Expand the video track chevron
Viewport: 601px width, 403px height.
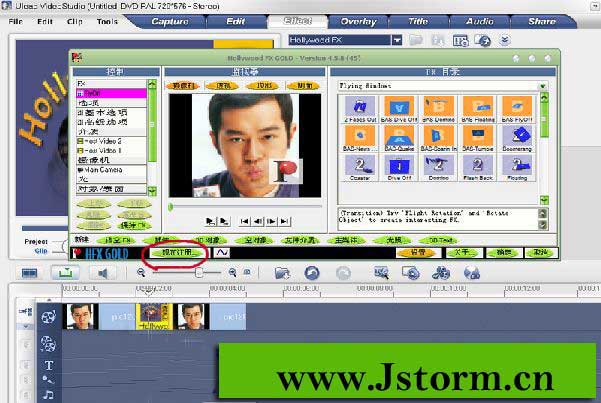click(26, 327)
